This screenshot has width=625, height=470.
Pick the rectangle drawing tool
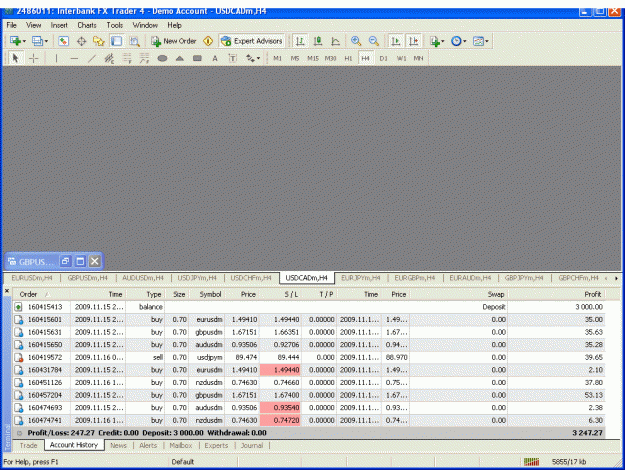coord(197,58)
